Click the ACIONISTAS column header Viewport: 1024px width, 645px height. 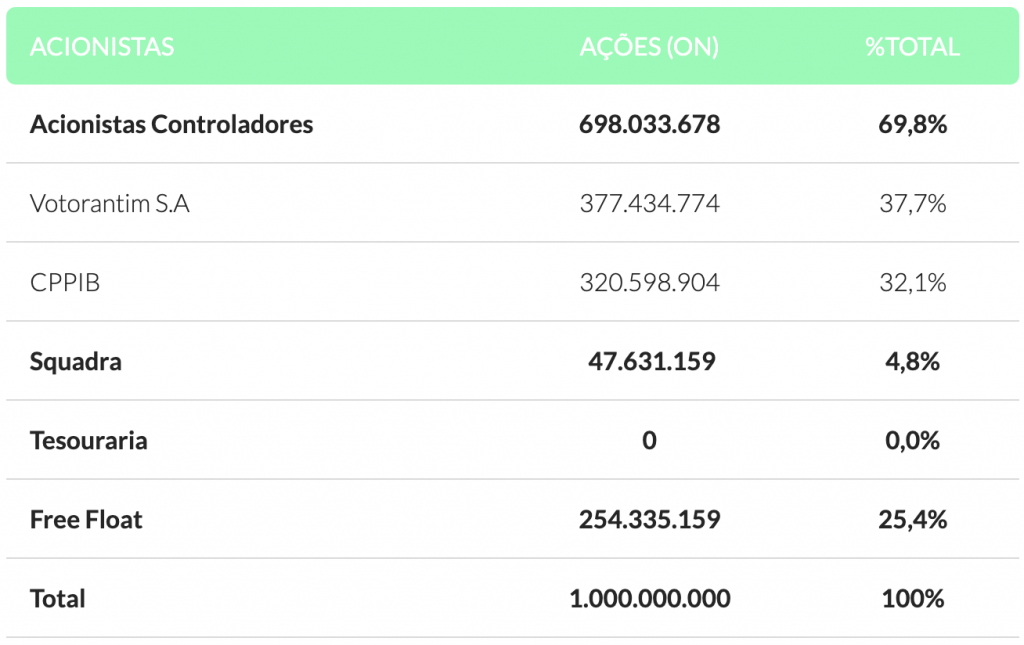[x=102, y=47]
